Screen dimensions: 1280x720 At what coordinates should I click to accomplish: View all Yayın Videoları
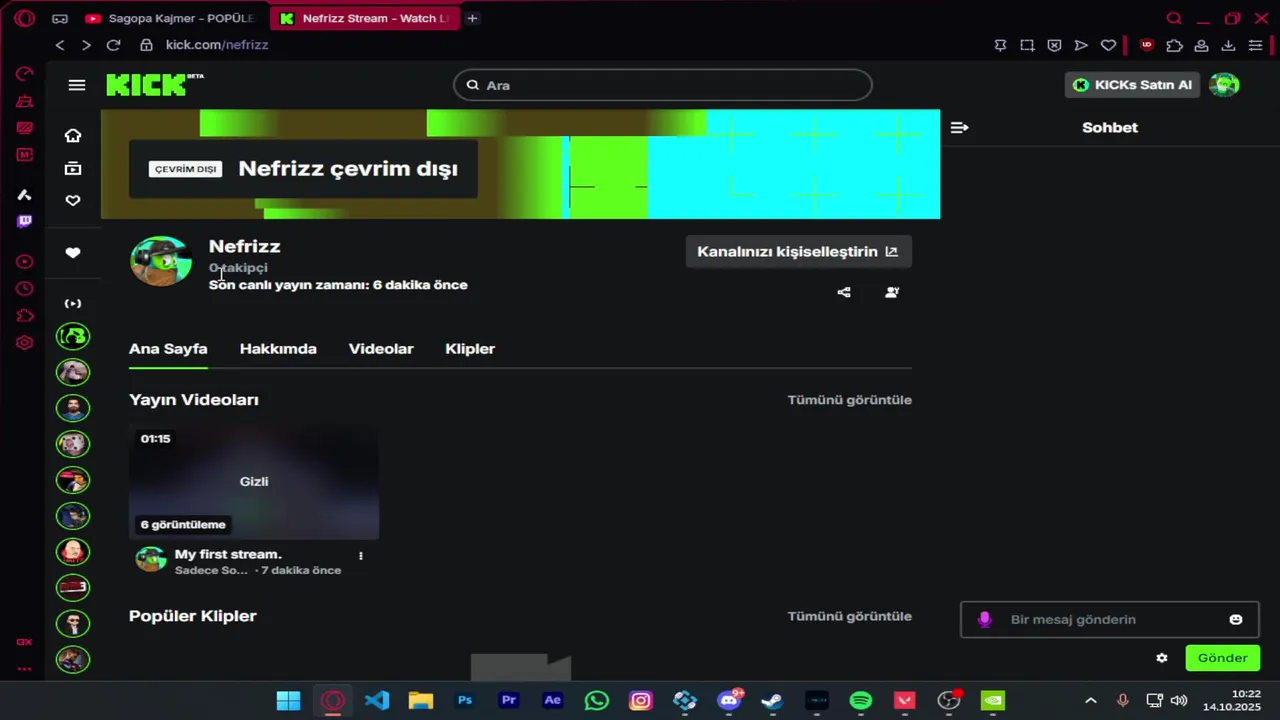click(849, 400)
